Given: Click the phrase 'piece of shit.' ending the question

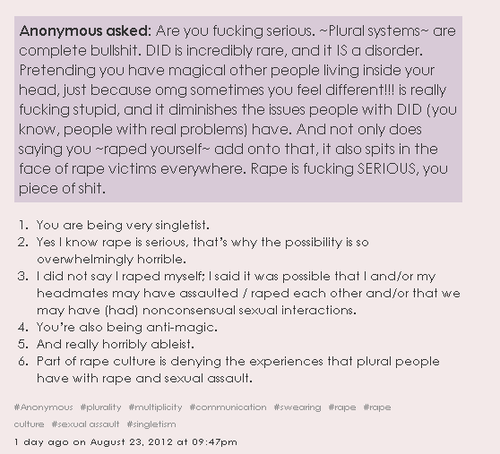Looking at the screenshot, I should pyautogui.click(x=62, y=189).
